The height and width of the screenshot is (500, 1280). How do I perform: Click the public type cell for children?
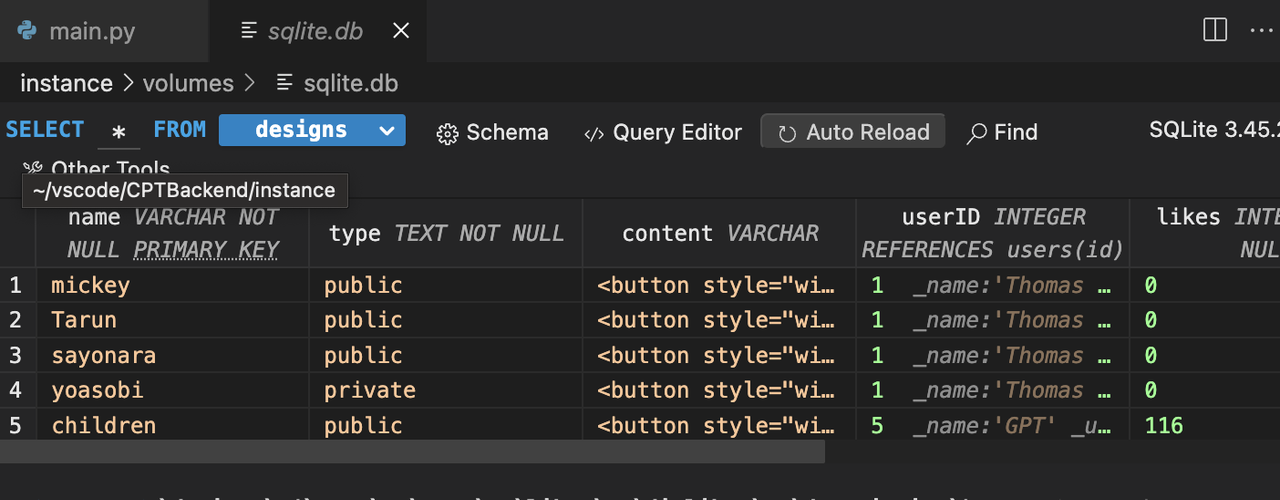point(446,425)
